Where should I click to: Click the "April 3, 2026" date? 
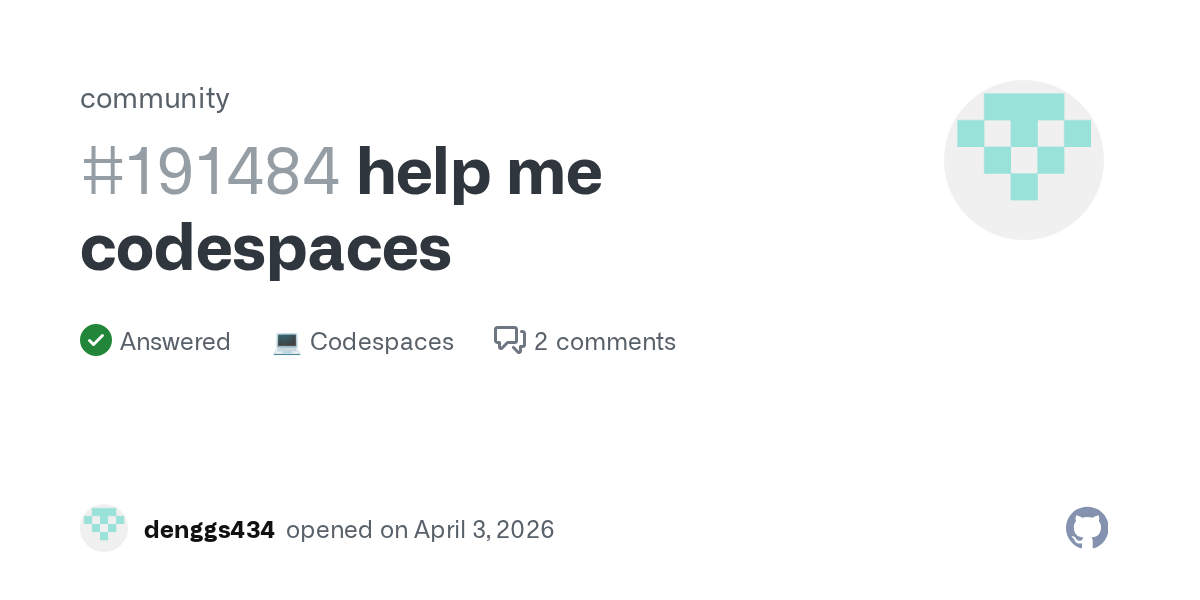click(x=484, y=530)
